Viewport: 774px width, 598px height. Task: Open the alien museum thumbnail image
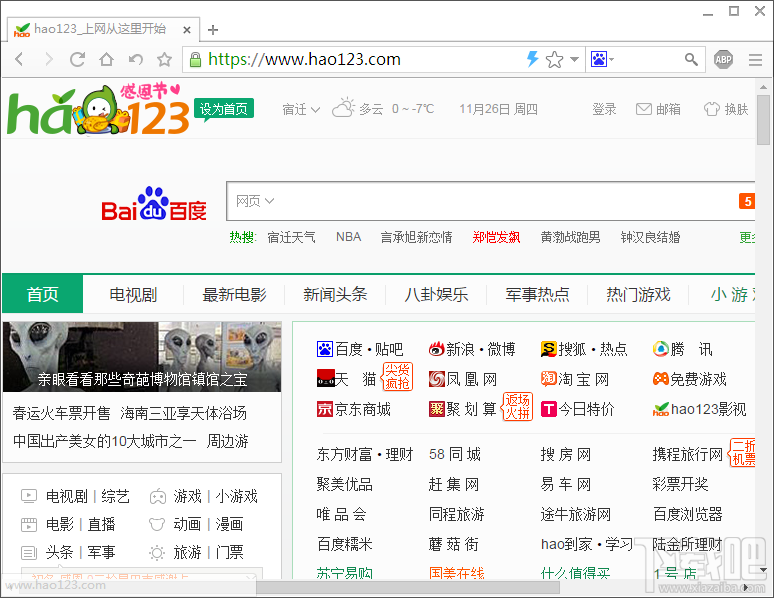pos(142,357)
